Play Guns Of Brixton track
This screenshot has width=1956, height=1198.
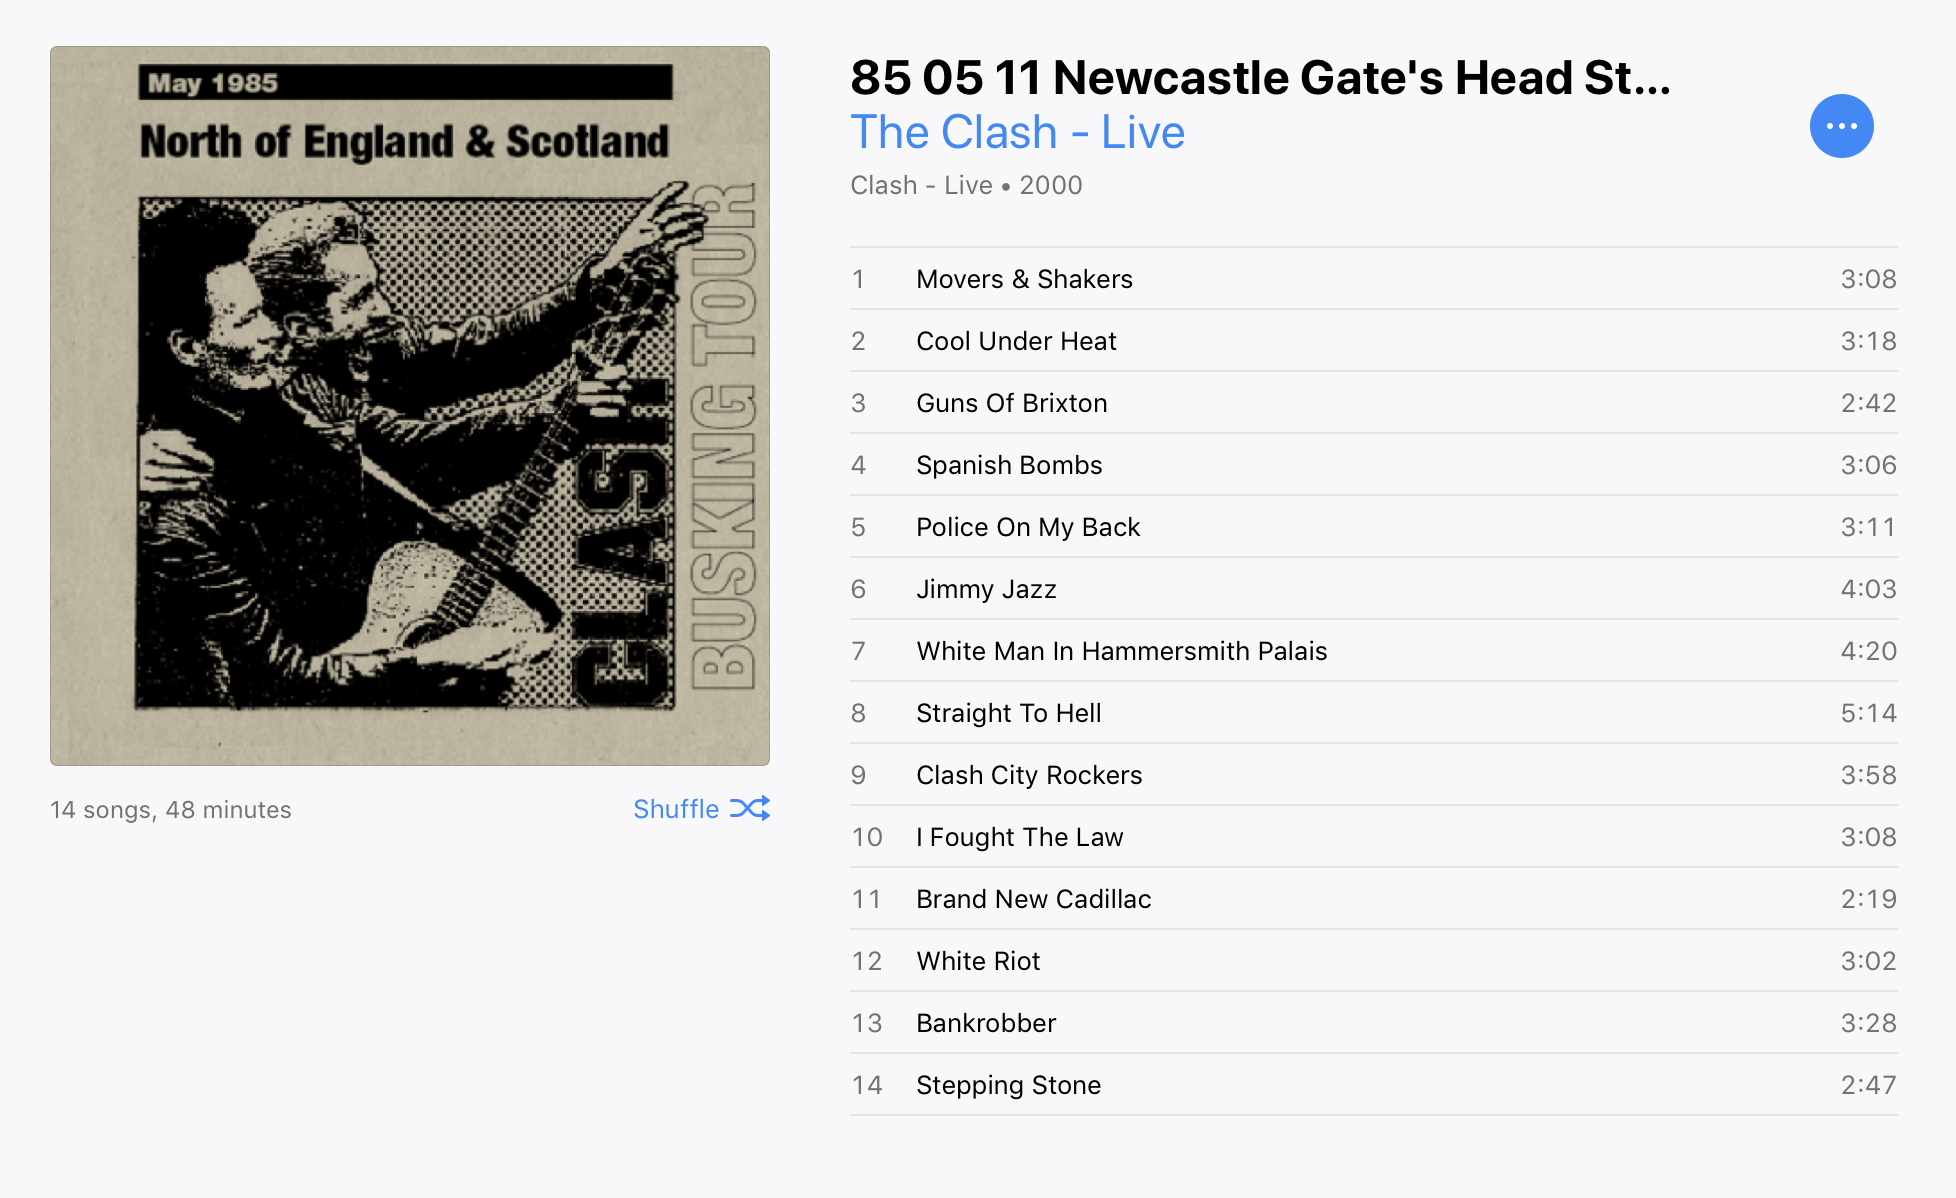tap(1373, 403)
